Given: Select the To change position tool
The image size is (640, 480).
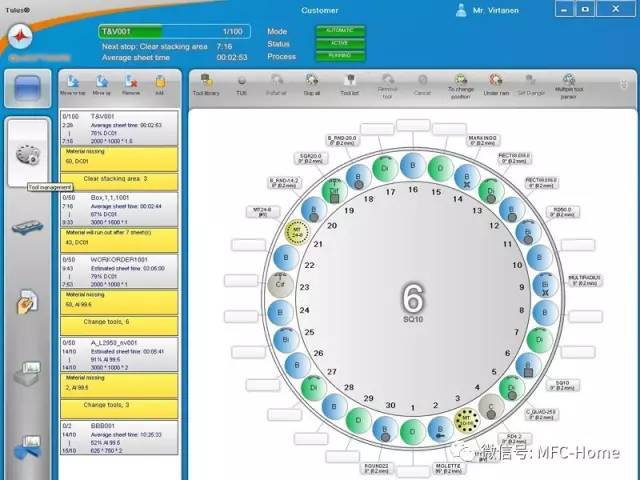Looking at the screenshot, I should (x=460, y=83).
